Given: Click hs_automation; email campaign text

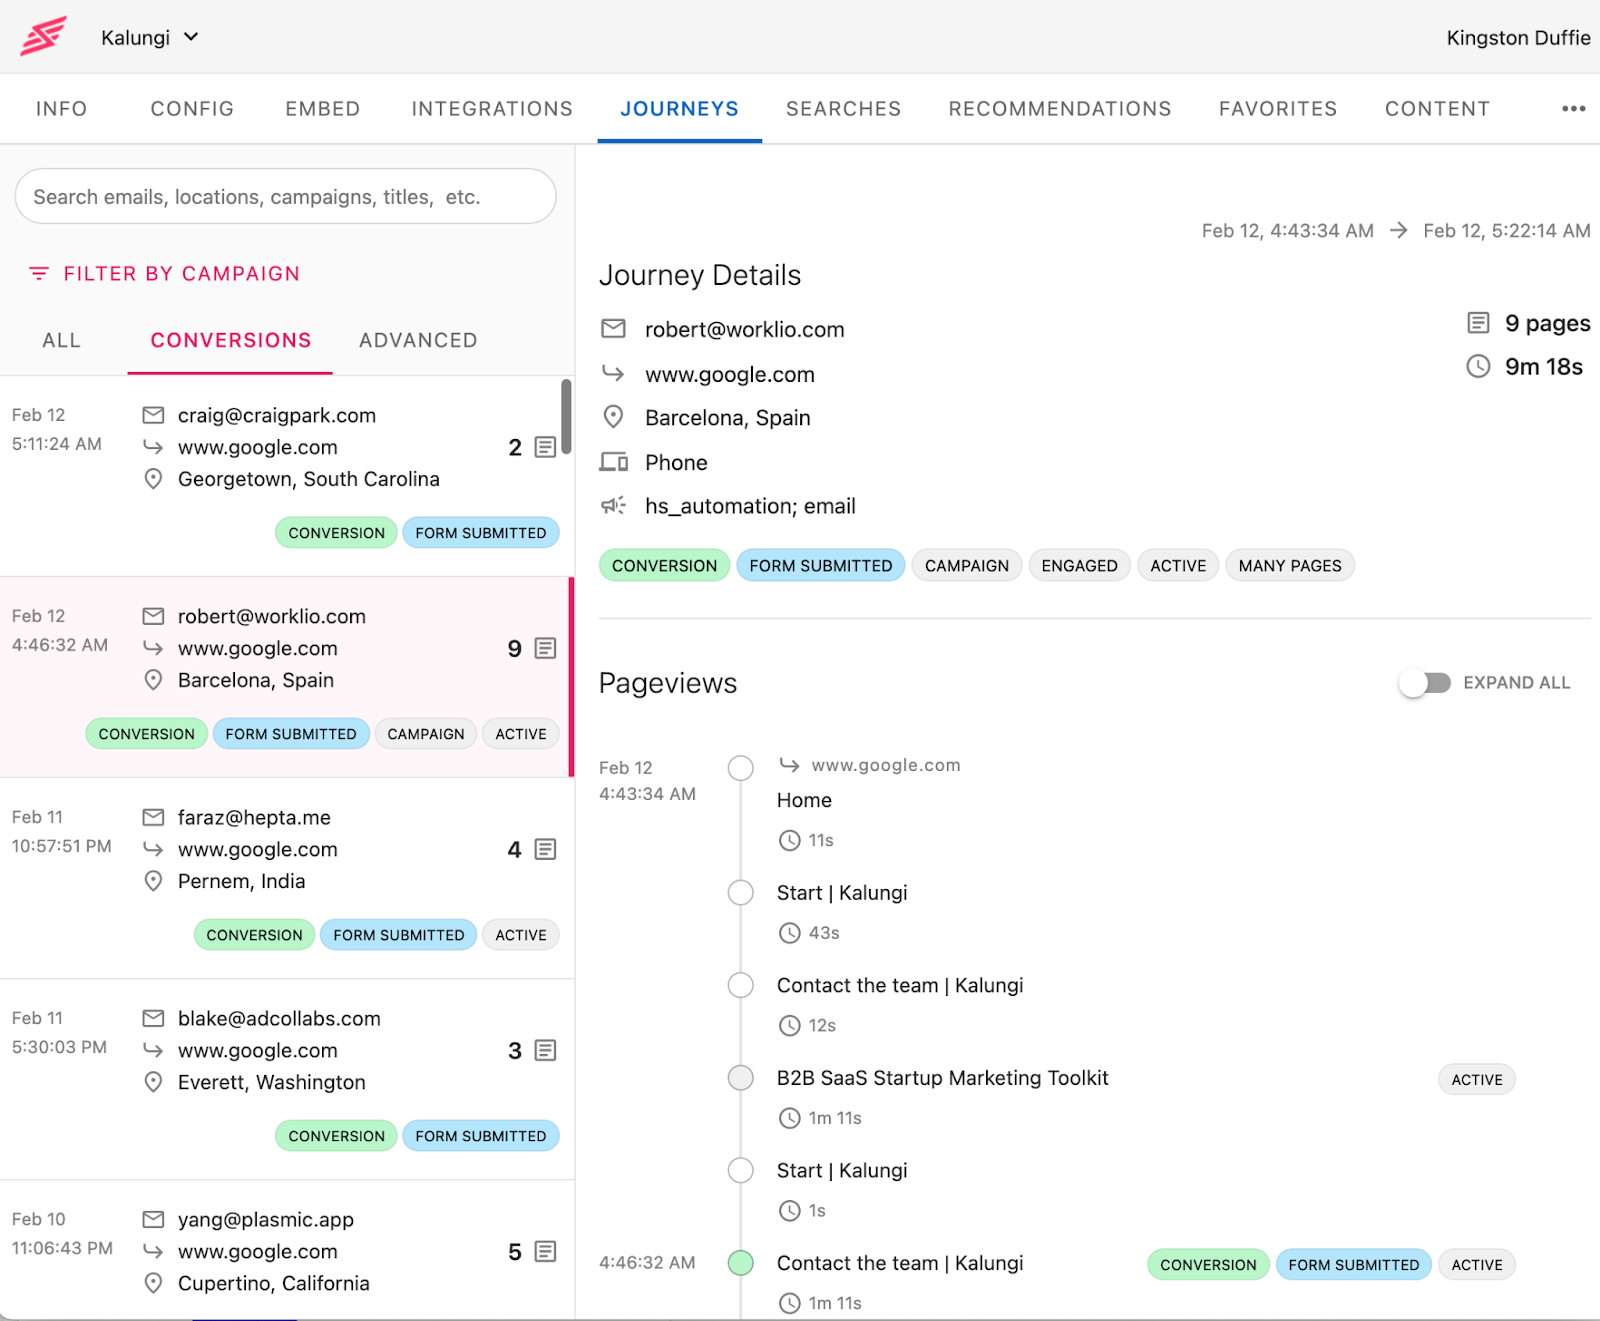Looking at the screenshot, I should tap(750, 506).
